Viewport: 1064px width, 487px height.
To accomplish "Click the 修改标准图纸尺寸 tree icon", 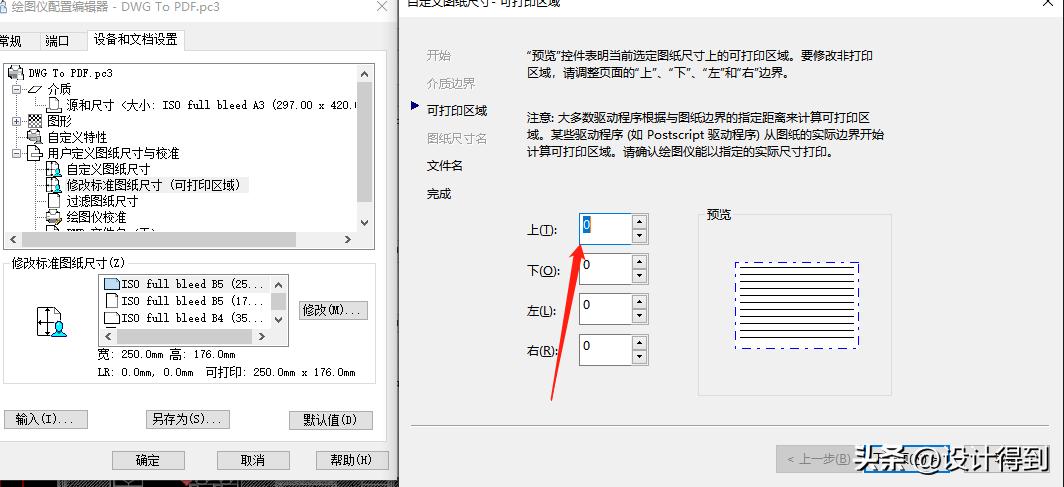I will (x=54, y=184).
